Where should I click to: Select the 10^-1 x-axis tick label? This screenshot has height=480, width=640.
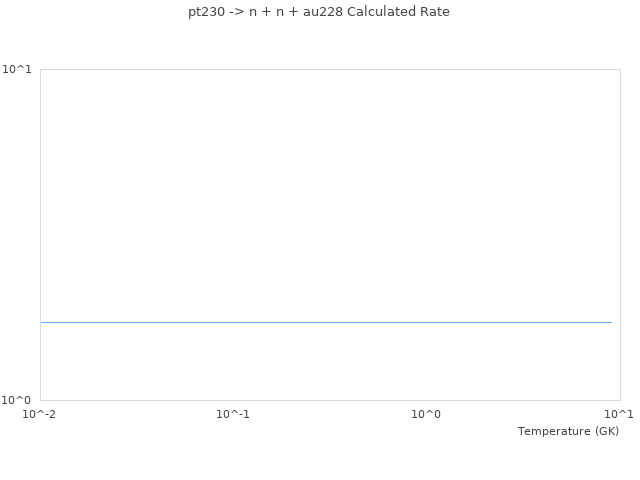[233, 414]
